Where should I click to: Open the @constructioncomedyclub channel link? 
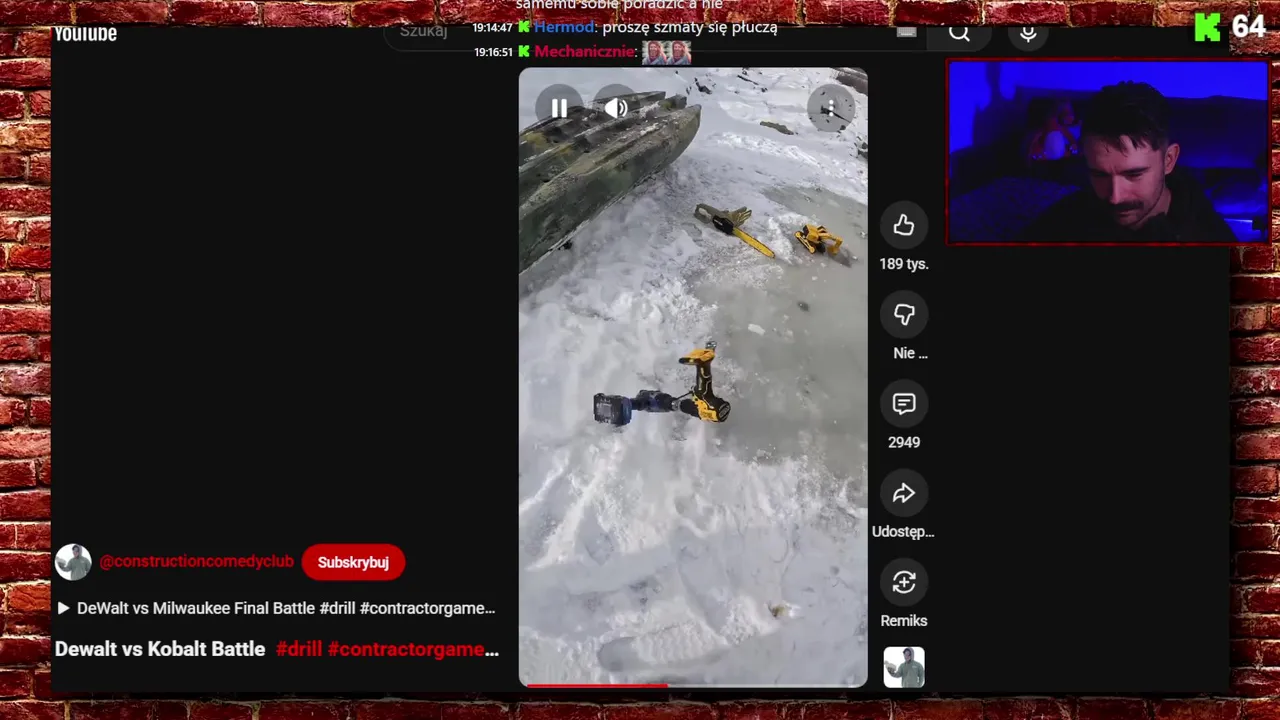(197, 562)
